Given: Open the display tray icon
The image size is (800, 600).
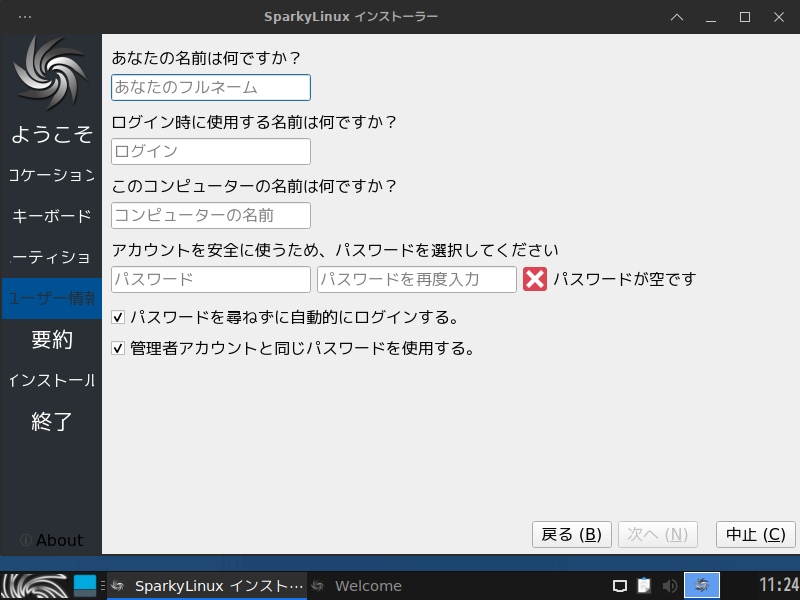Looking at the screenshot, I should (x=619, y=586).
